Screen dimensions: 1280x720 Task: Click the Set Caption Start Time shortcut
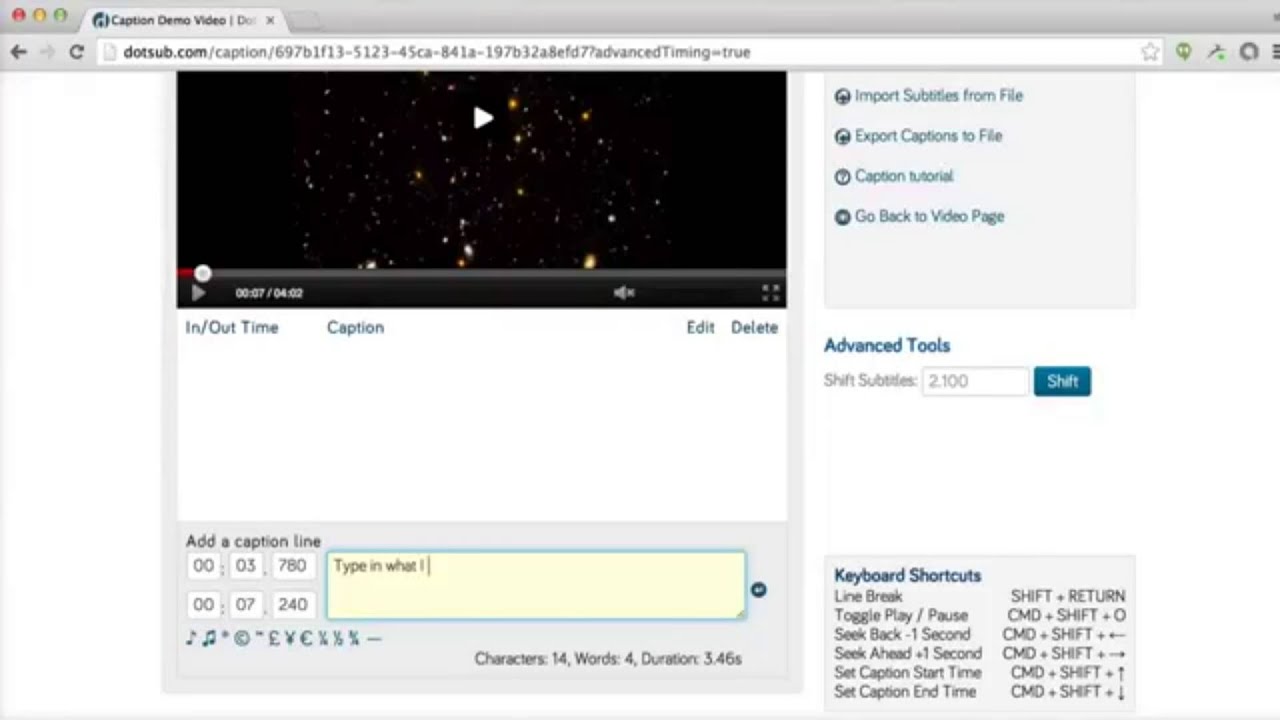(908, 672)
